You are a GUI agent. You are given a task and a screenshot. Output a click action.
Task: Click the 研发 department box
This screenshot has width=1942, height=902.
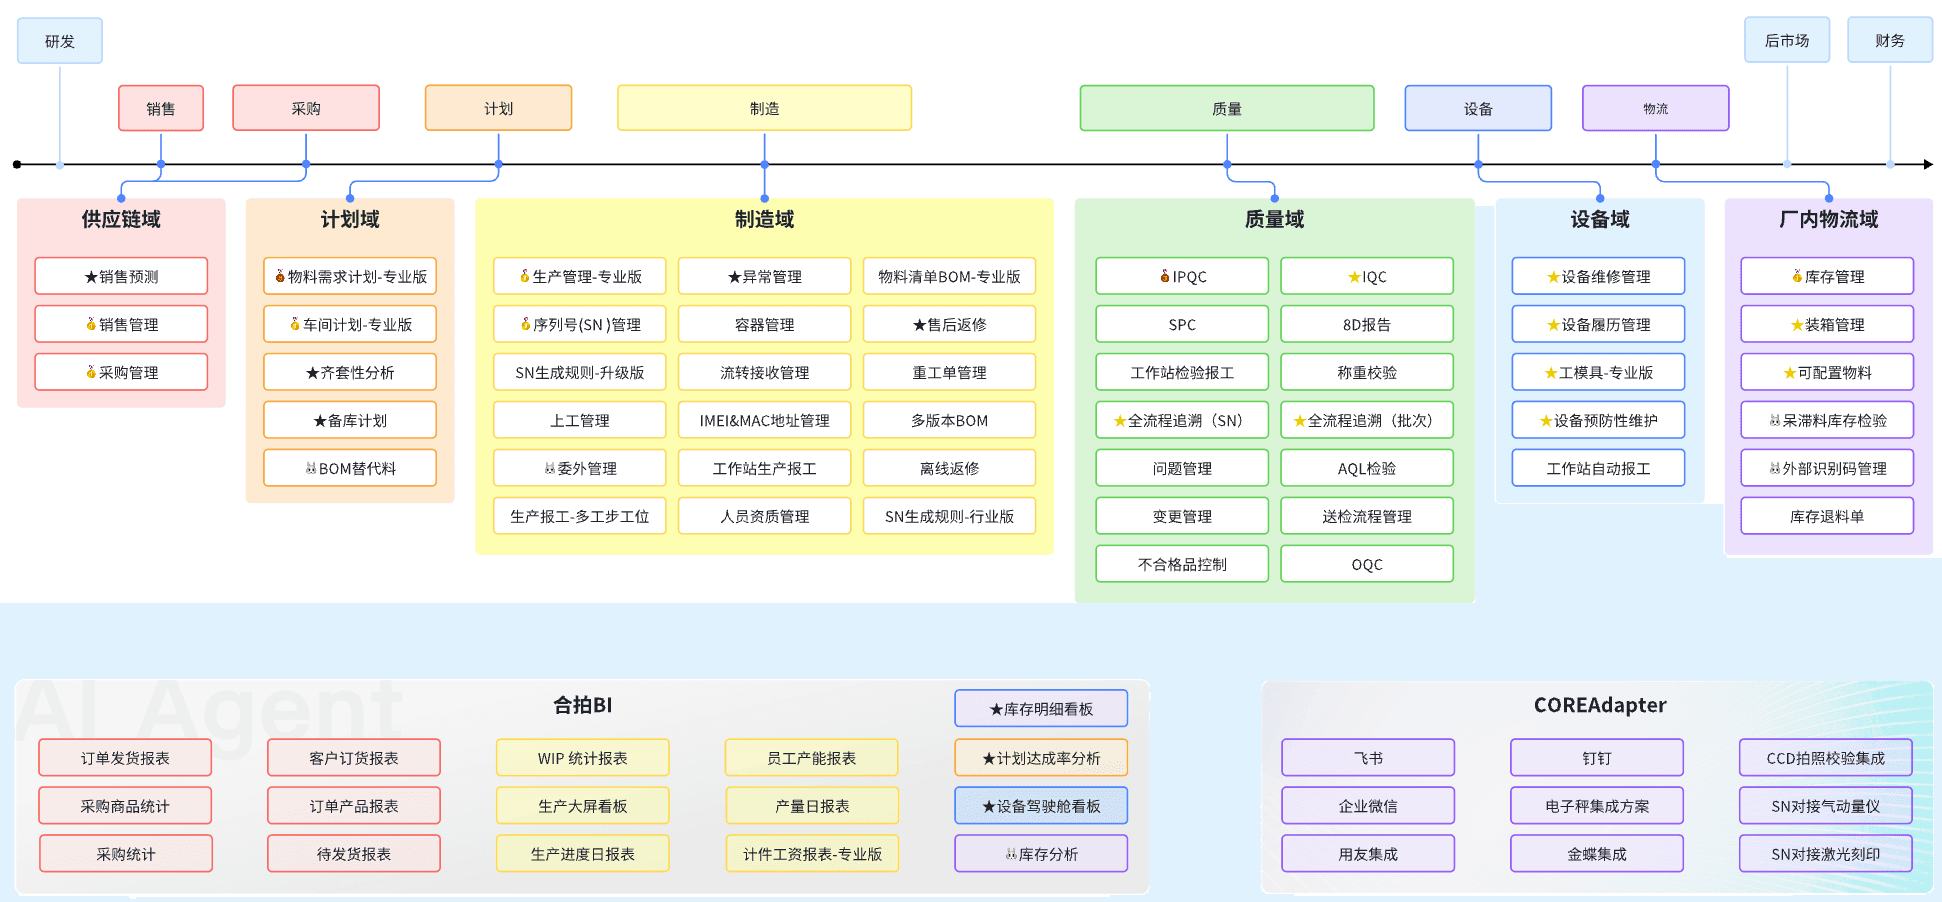point(60,41)
